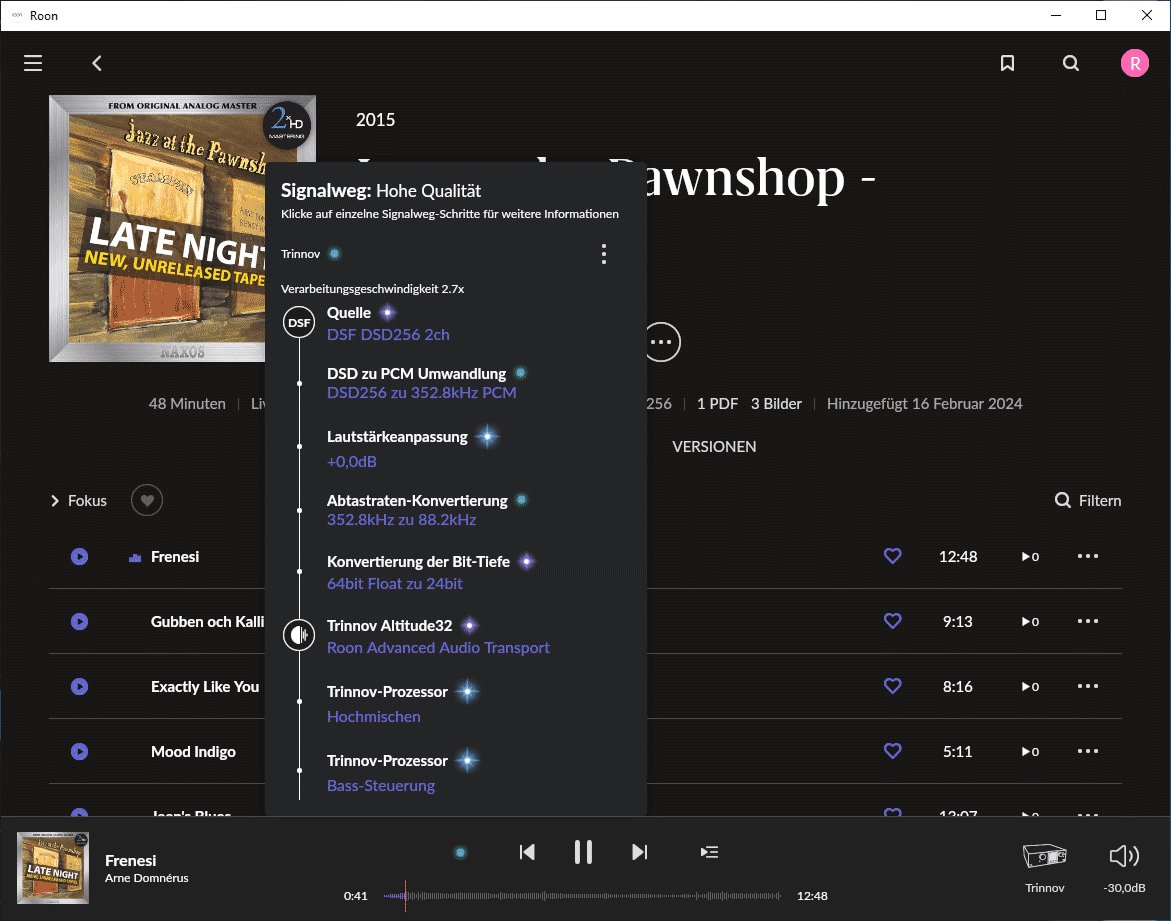Select the Roon Advanced Audio Transport text
1171x921 pixels.
tap(438, 648)
